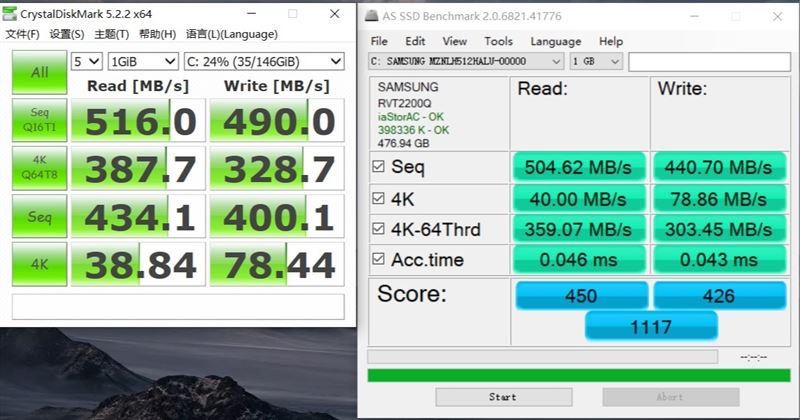Click the green progress bar in AS SSD

coord(579,376)
